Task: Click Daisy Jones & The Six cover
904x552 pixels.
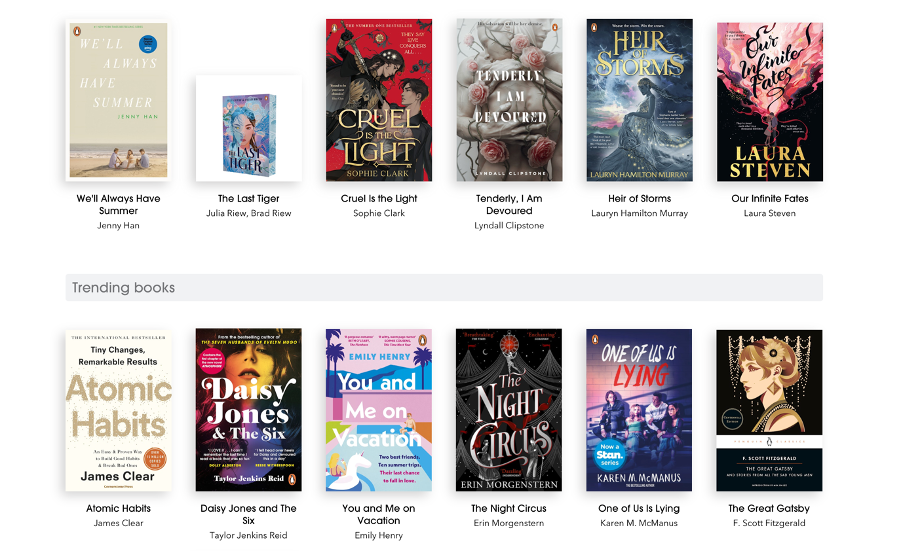Action: coord(248,410)
